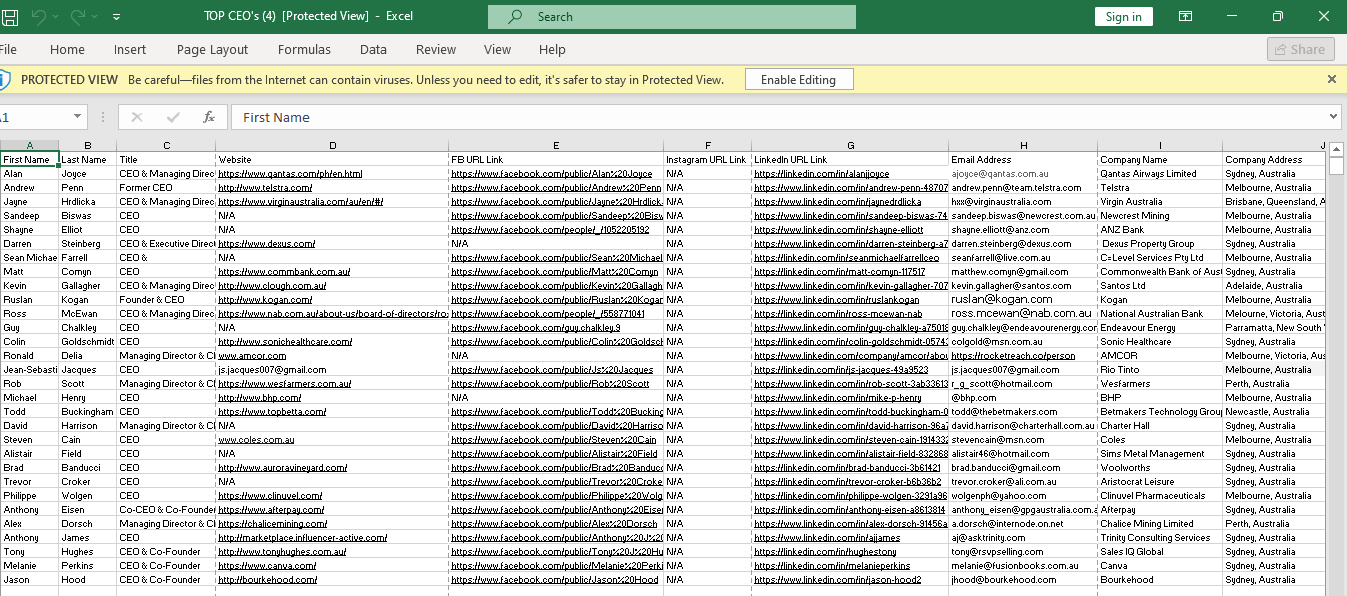The width and height of the screenshot is (1347, 596).
Task: Select the Qantas Airways Limited cell
Action: pyautogui.click(x=1160, y=174)
